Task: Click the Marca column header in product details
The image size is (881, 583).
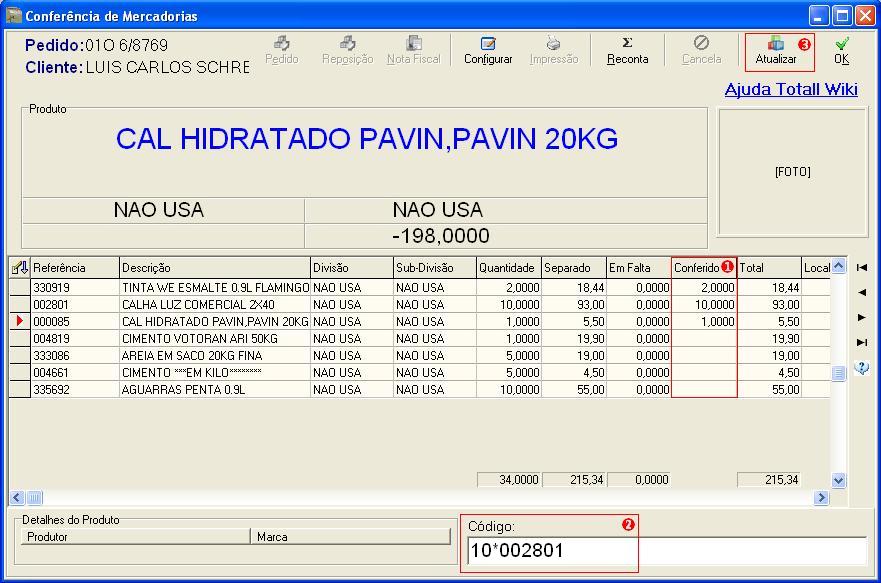Action: pos(351,537)
